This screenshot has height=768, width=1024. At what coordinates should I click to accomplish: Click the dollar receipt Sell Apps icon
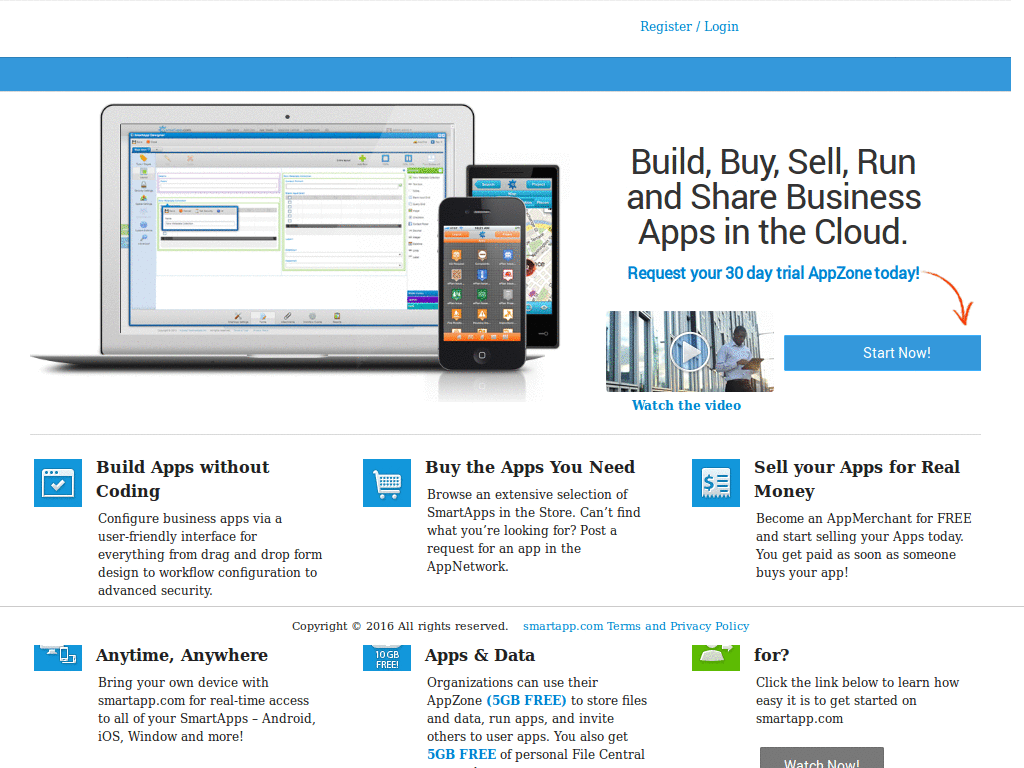pos(716,483)
